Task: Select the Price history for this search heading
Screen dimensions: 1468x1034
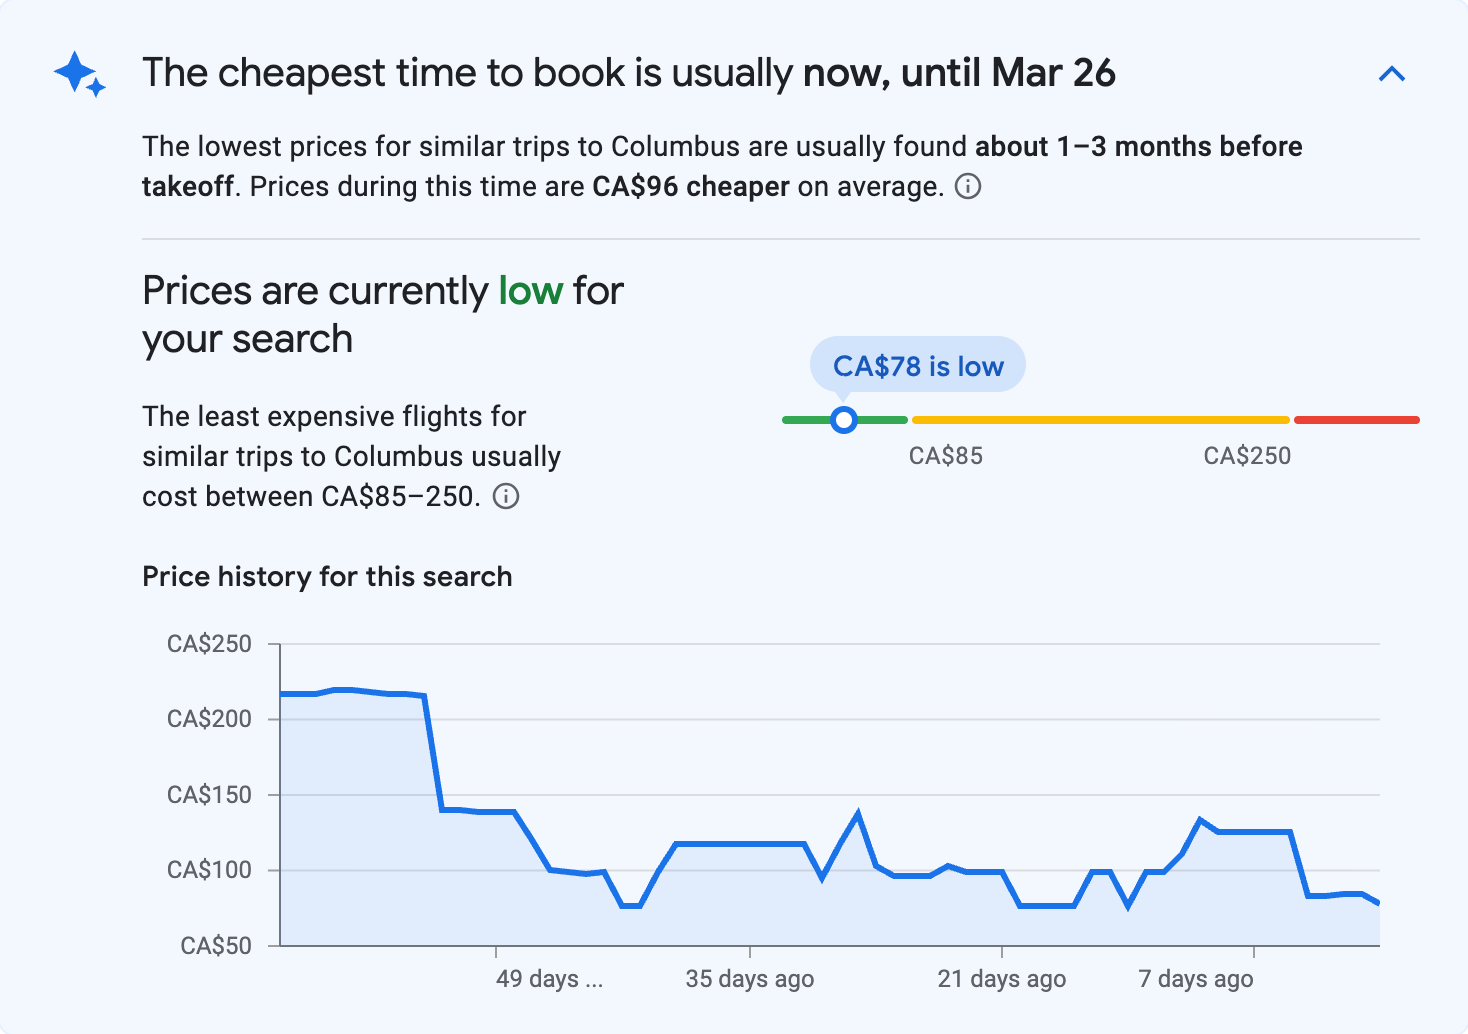Action: (x=327, y=576)
